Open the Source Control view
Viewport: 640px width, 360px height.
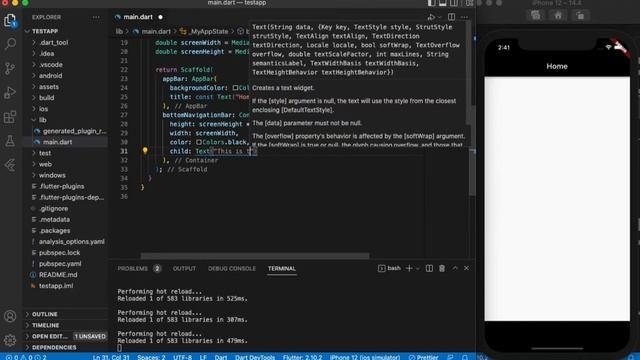click(x=10, y=68)
